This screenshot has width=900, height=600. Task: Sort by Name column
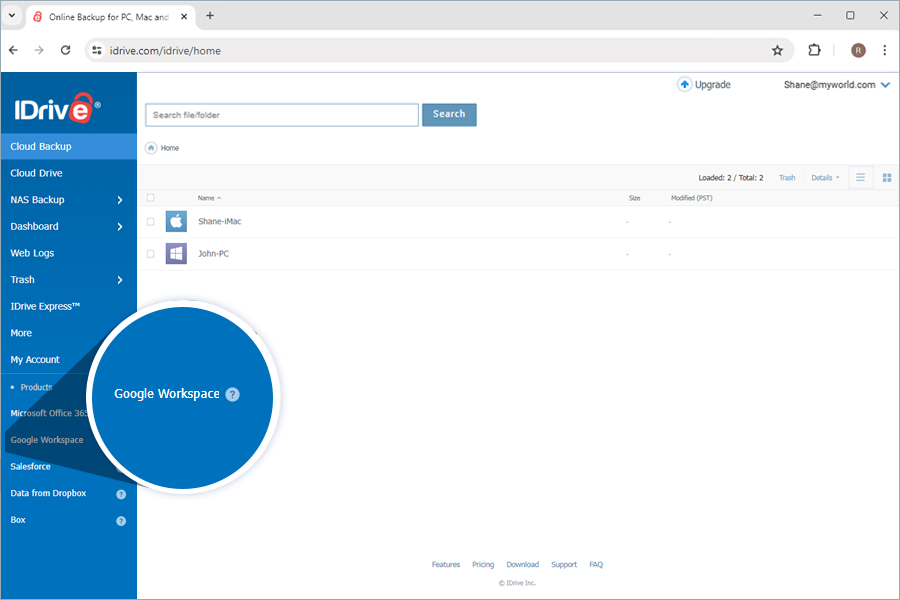(x=209, y=198)
